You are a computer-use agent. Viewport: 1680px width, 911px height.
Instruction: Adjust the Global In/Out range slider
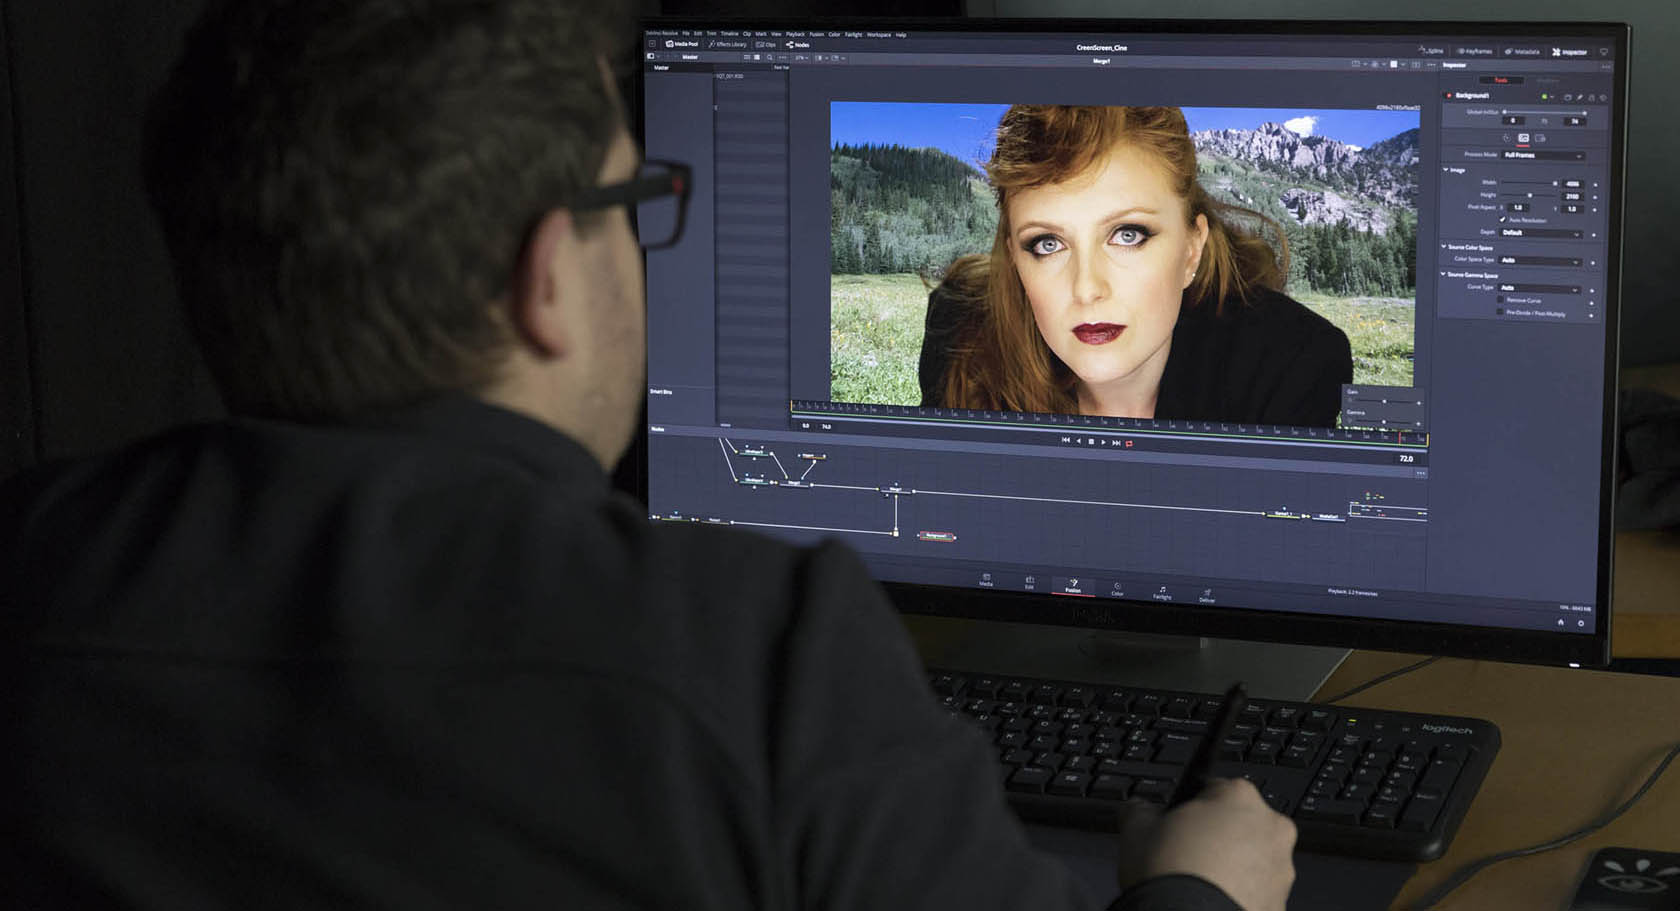tap(1545, 112)
